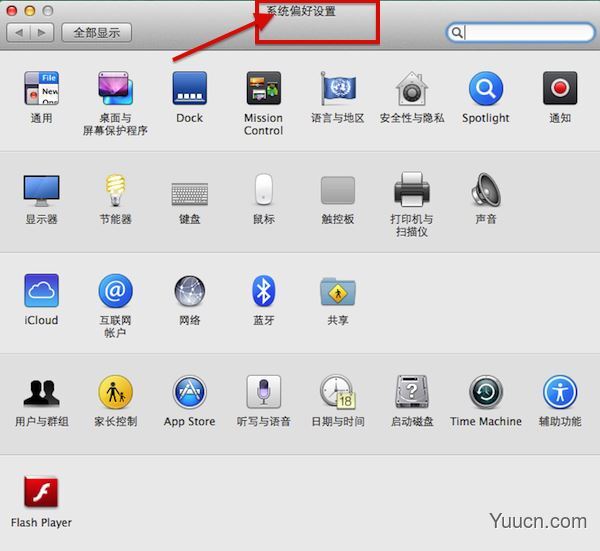
Task: Click the 全部显示 (Show All) button
Action: [96, 32]
